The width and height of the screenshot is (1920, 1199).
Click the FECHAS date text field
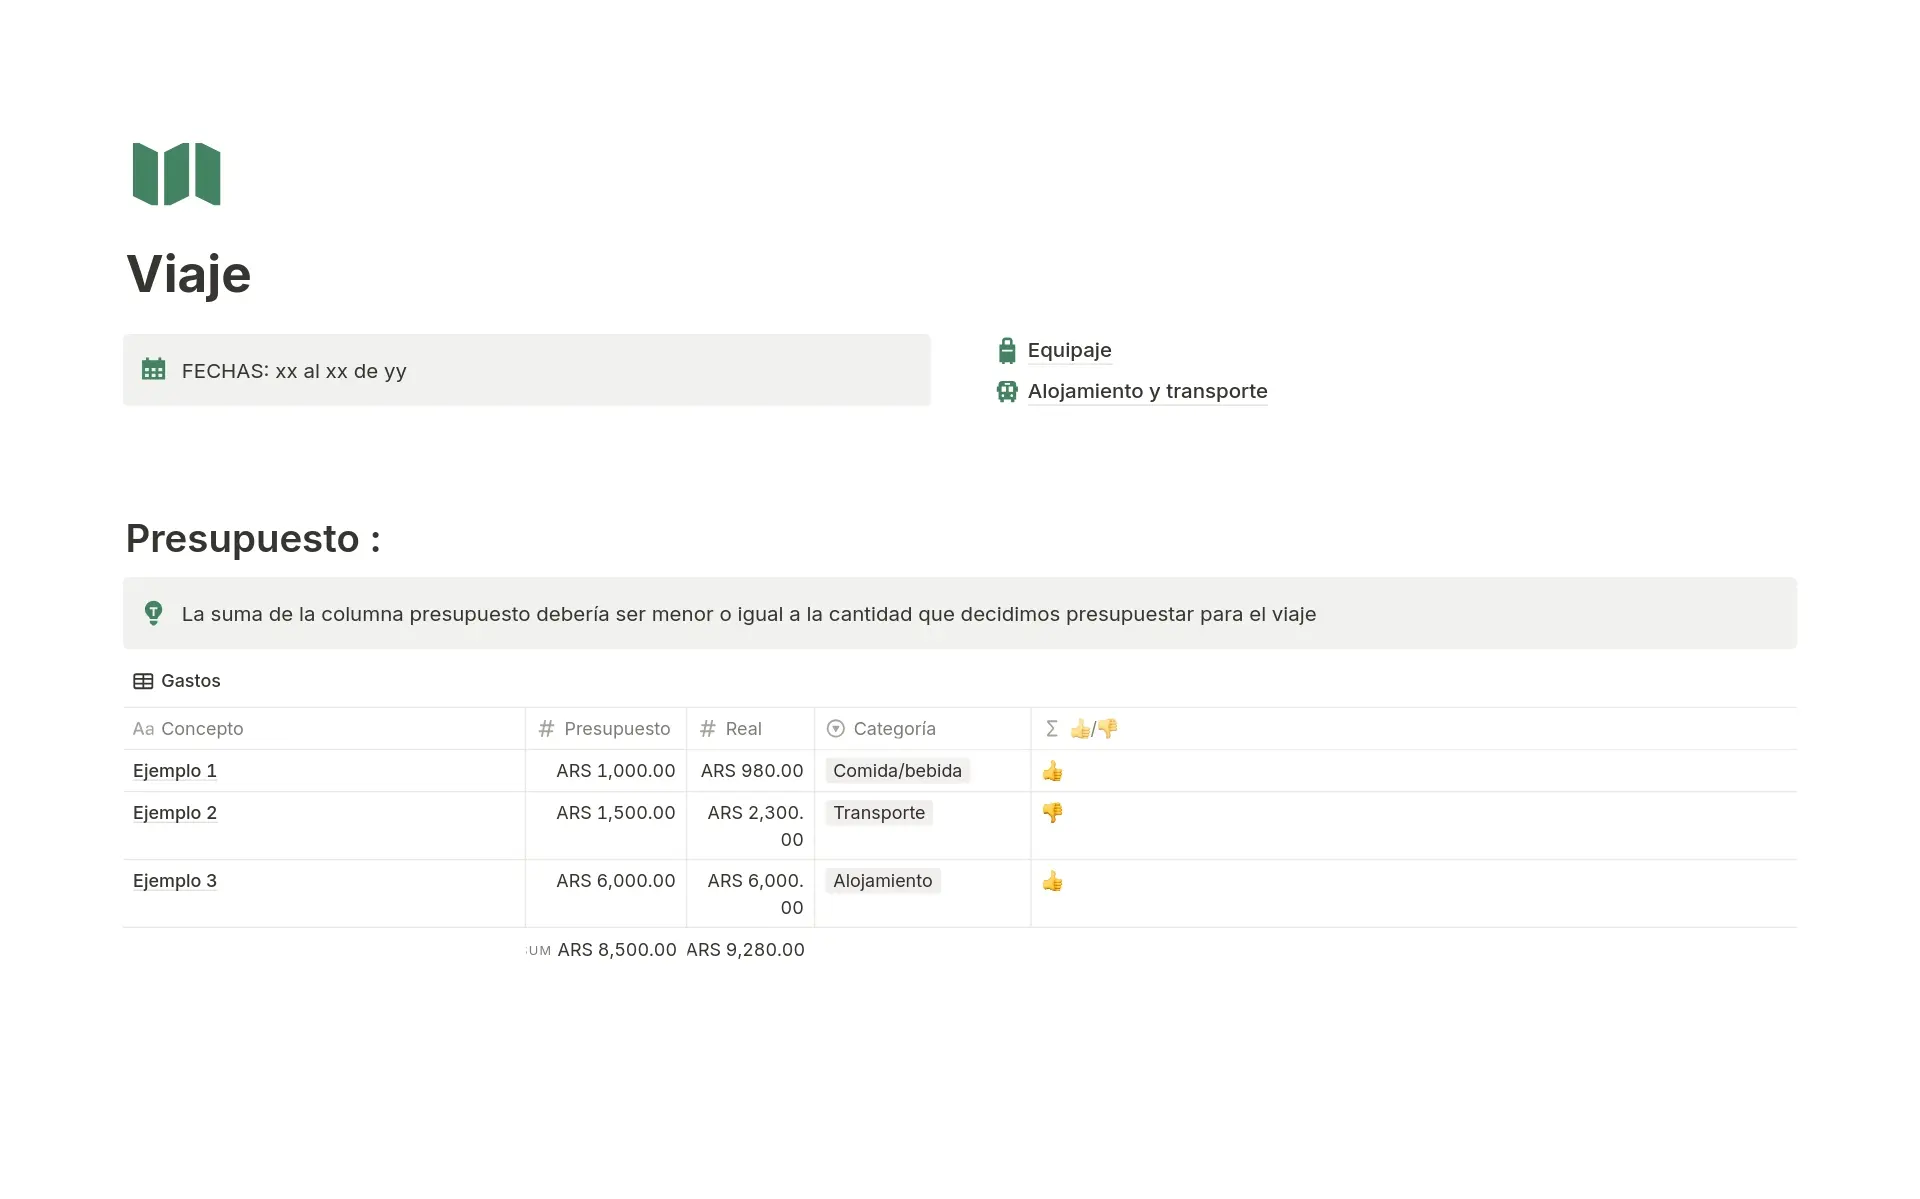[x=294, y=371]
